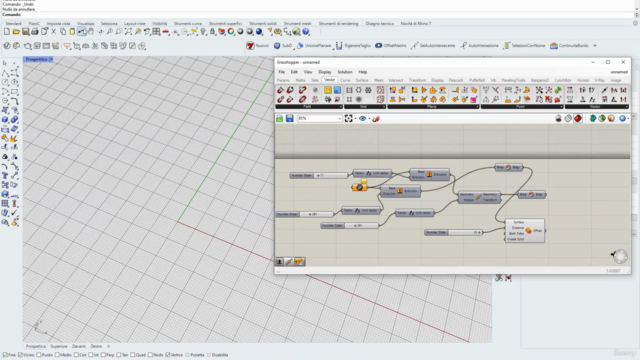Open the Strumenti curve tab
The image size is (640, 360).
tap(188, 24)
